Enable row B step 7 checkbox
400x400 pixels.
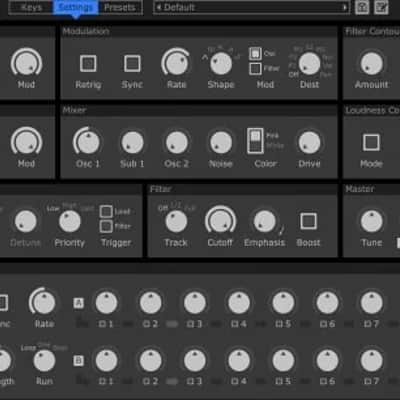click(367, 381)
